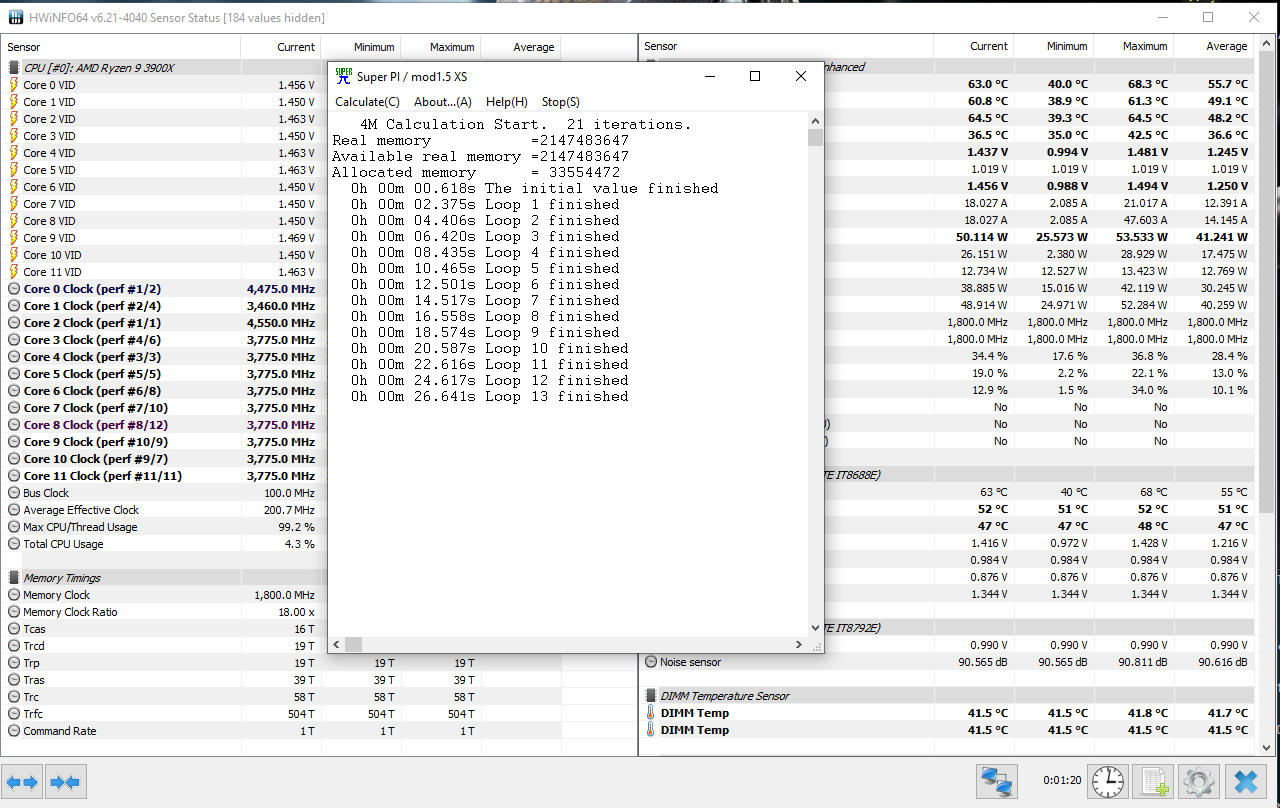Click the DIMM Temperature Sensor header icon
Image resolution: width=1280 pixels, height=808 pixels.
650,696
